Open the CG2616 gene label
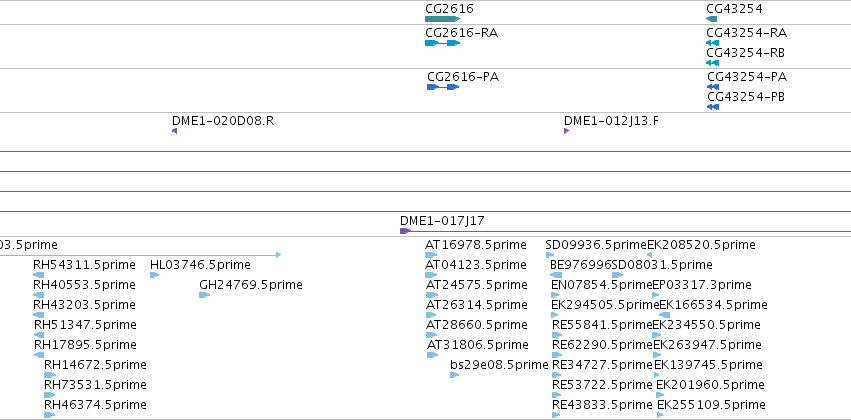Screen dimensions: 851x420 pos(449,9)
